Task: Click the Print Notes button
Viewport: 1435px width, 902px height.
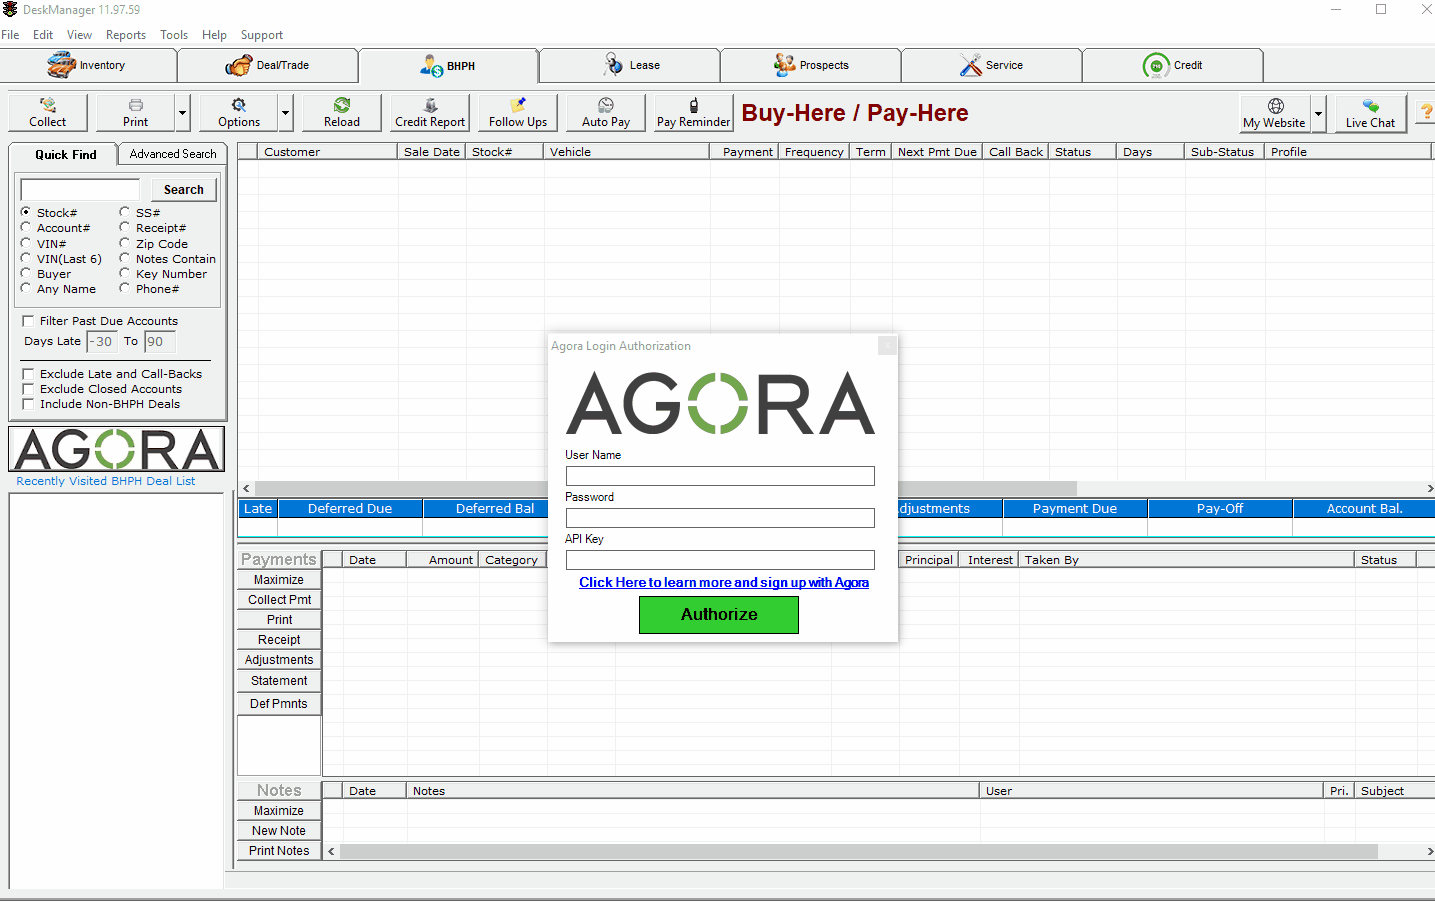Action: 279,851
